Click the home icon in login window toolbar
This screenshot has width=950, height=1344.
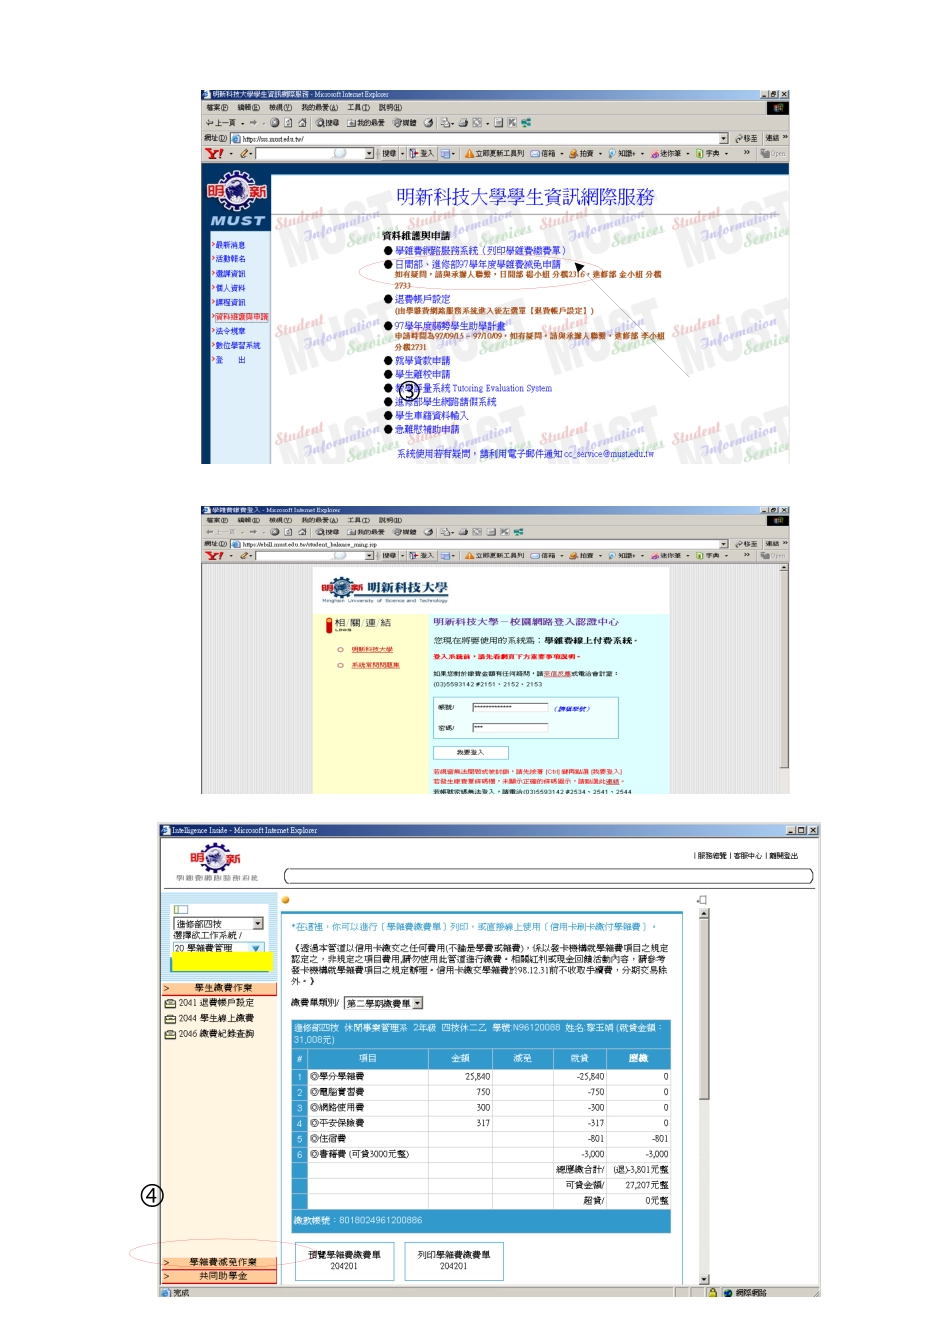pyautogui.click(x=302, y=532)
